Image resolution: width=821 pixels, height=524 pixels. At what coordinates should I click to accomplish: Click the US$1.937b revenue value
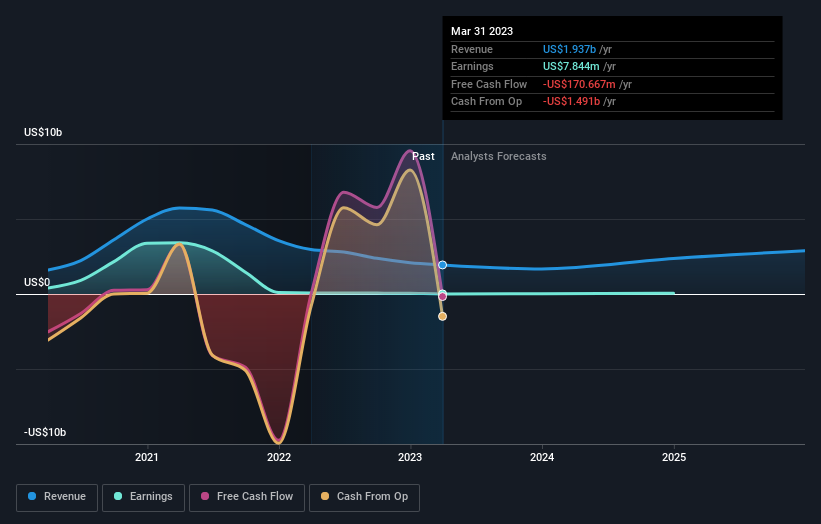[569, 49]
